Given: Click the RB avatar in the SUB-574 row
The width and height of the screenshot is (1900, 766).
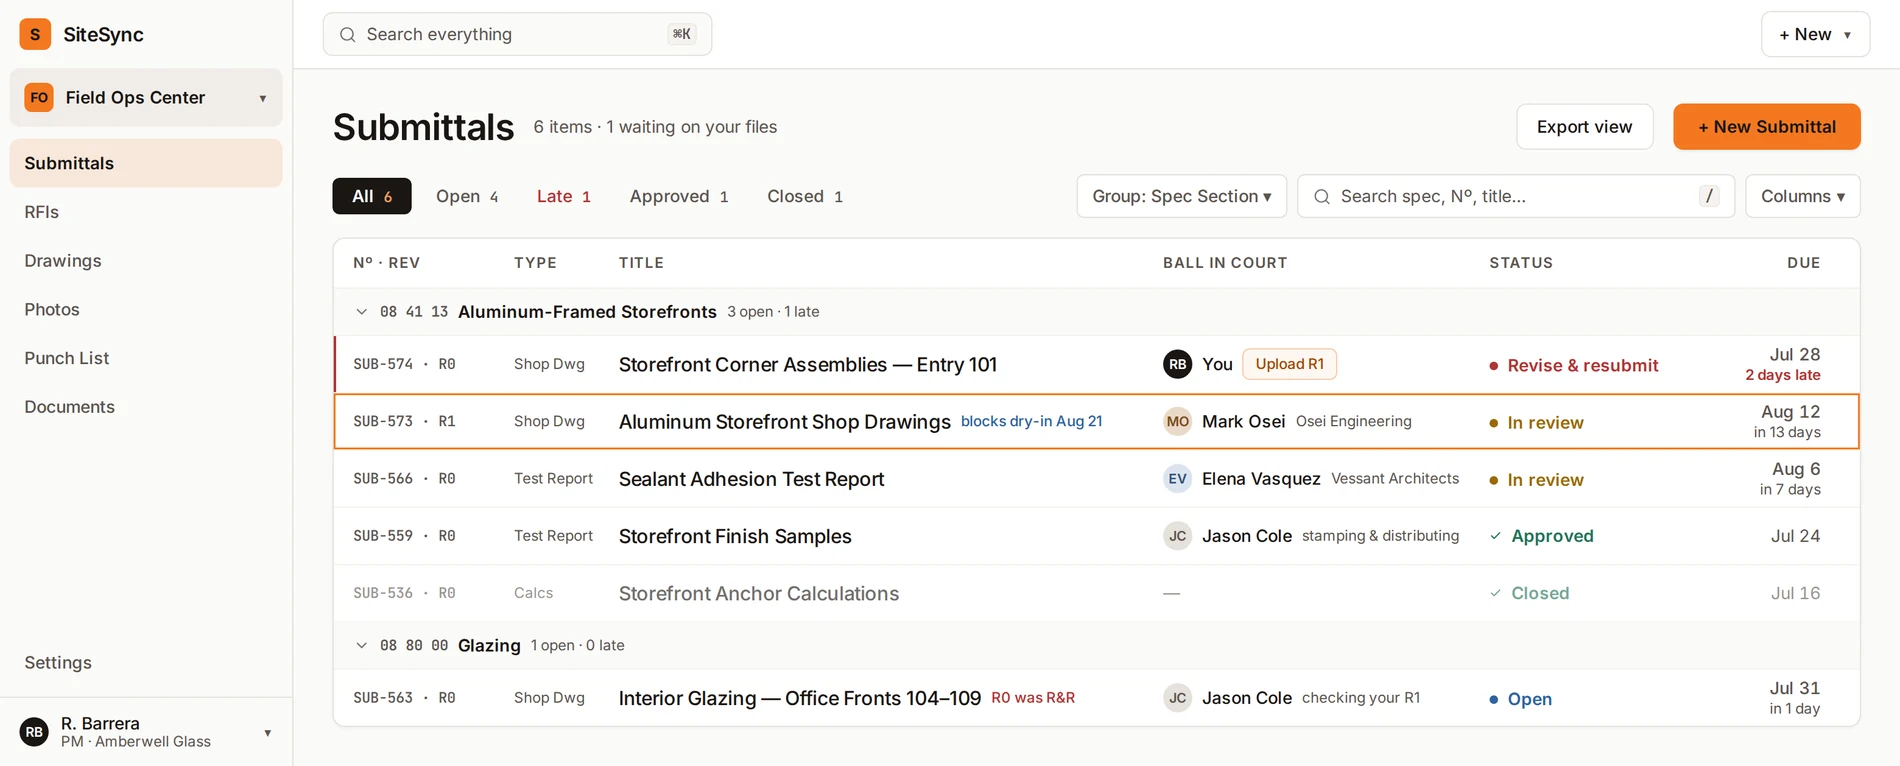Looking at the screenshot, I should tap(1177, 364).
